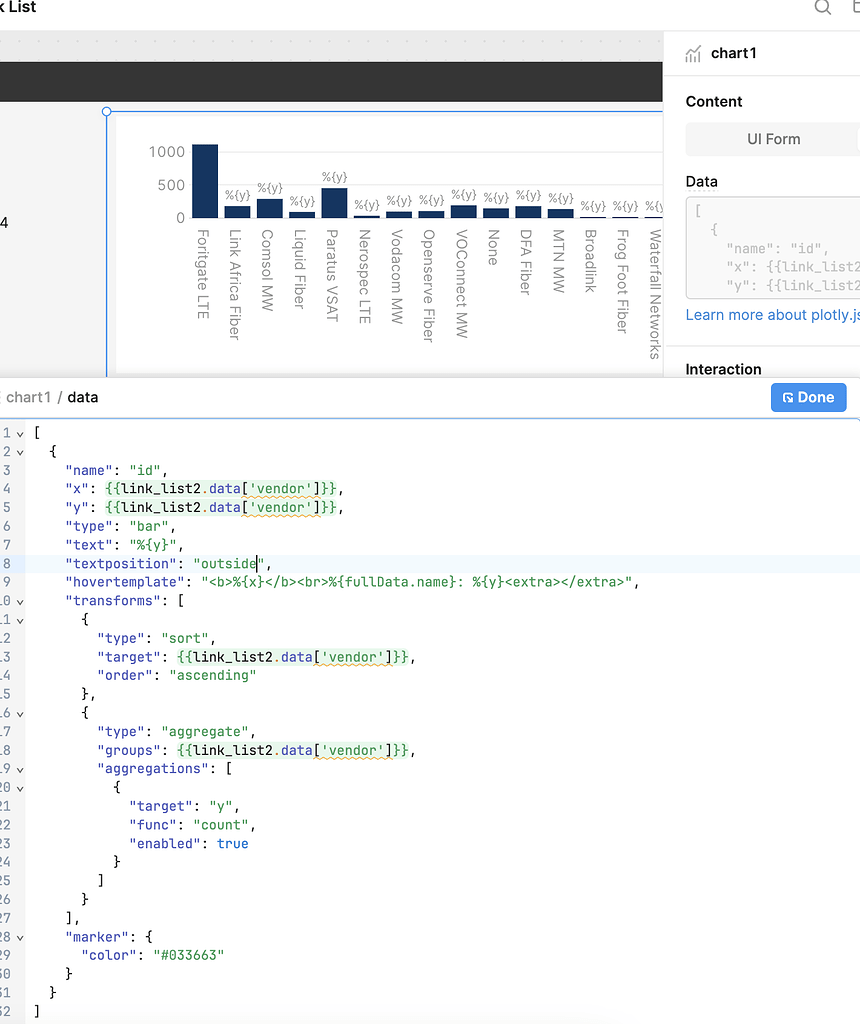Click the hovertemplate string on line 9

click(x=400, y=582)
